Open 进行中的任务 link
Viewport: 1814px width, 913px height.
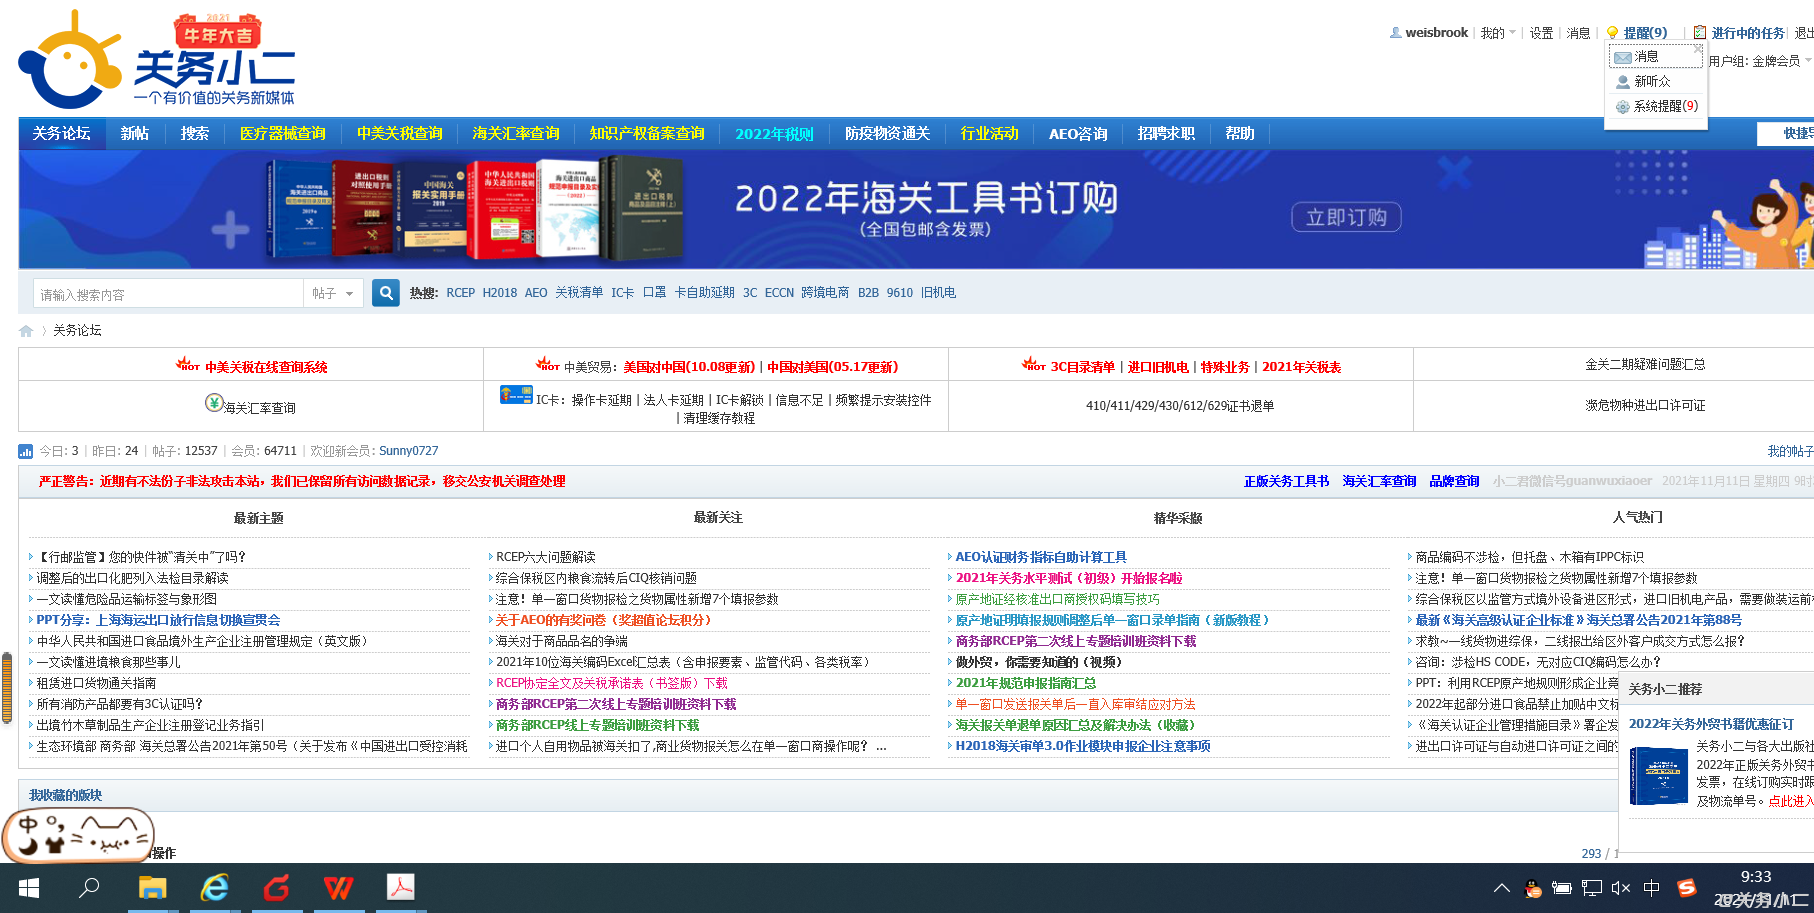[x=1748, y=33]
